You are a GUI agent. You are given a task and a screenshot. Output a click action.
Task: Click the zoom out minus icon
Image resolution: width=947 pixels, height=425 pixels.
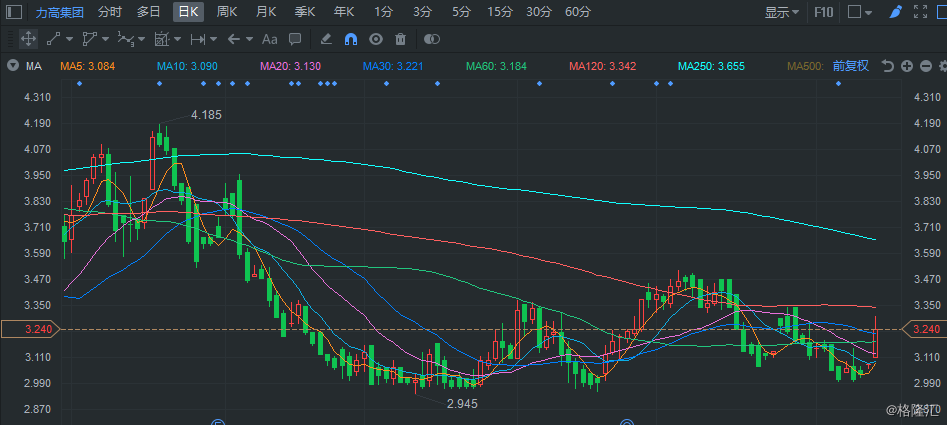tap(925, 66)
